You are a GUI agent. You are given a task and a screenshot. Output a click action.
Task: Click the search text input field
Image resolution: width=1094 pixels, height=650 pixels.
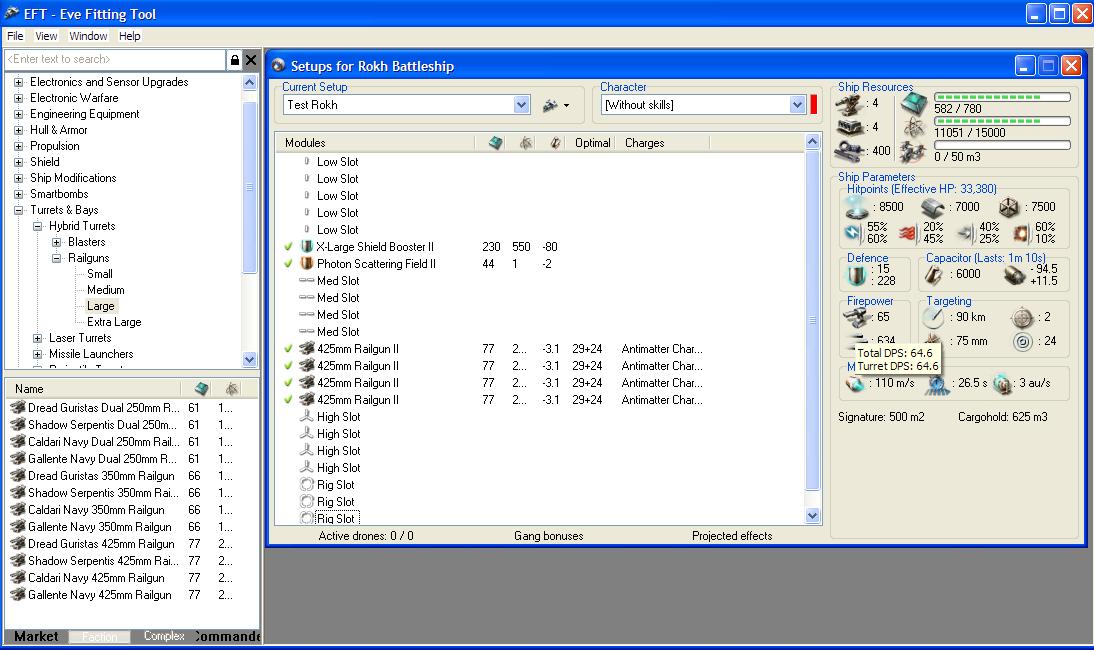point(115,60)
